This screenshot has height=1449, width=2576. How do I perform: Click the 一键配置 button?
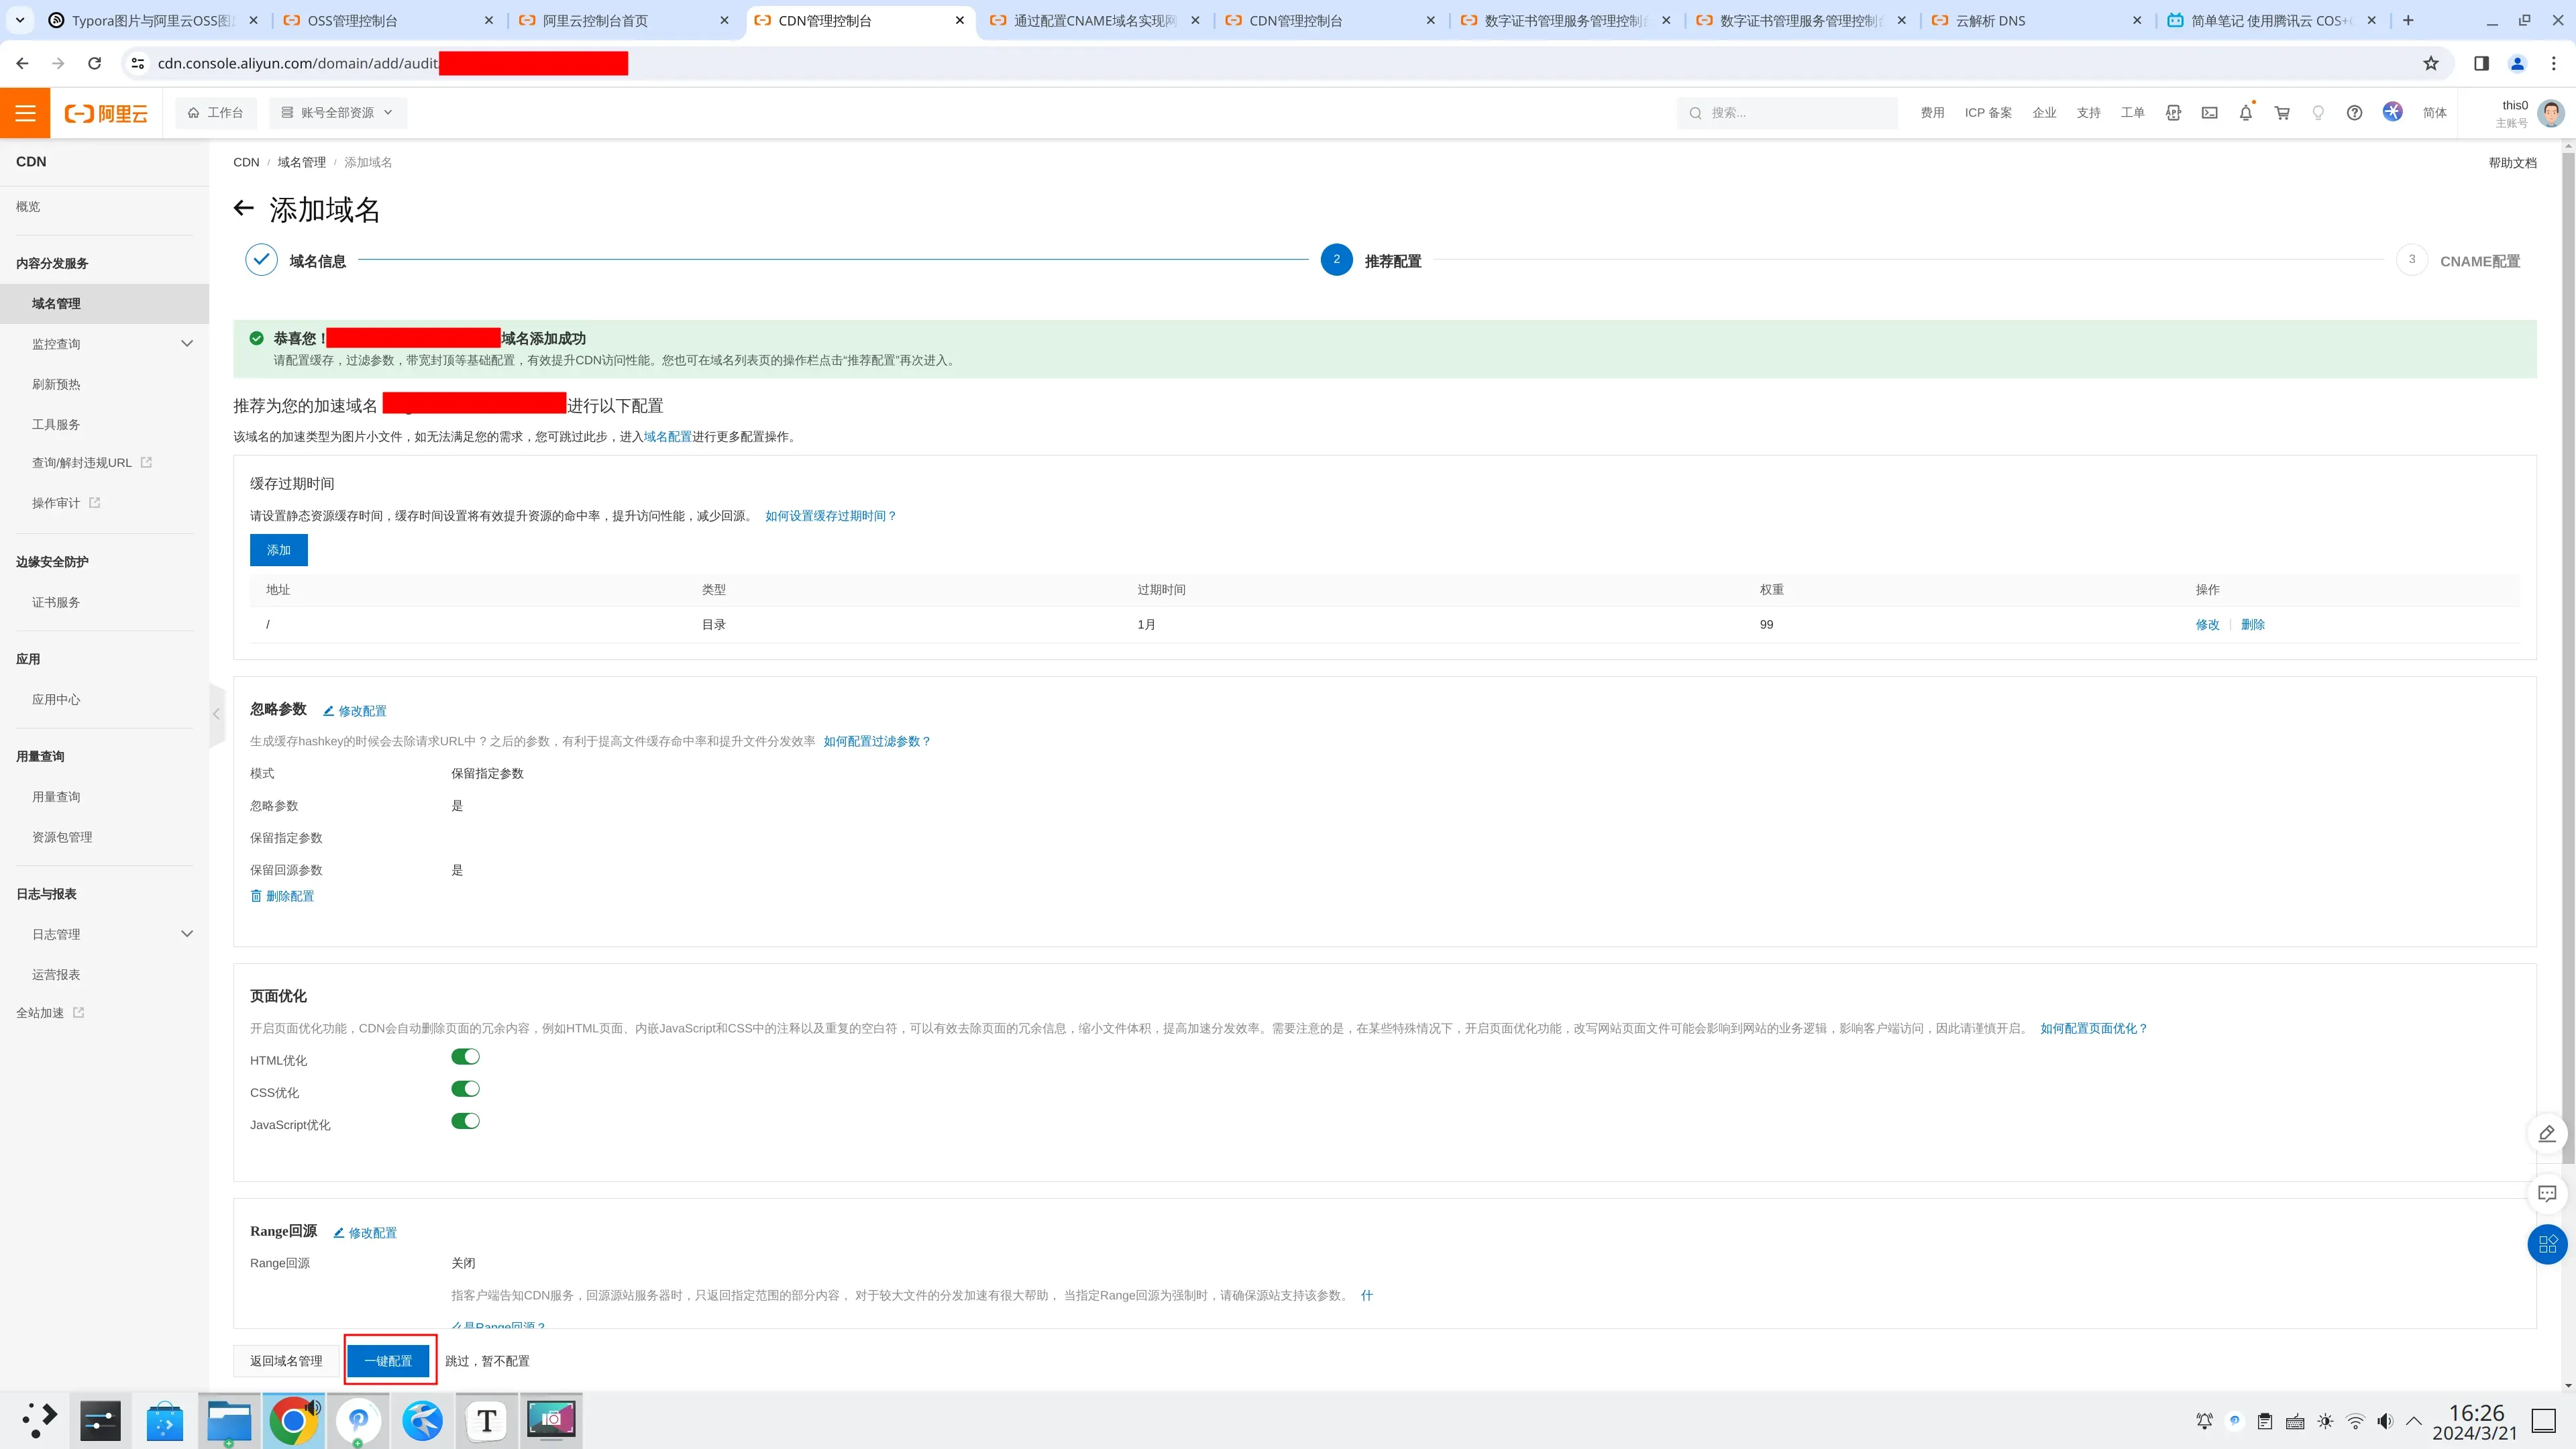coord(388,1361)
